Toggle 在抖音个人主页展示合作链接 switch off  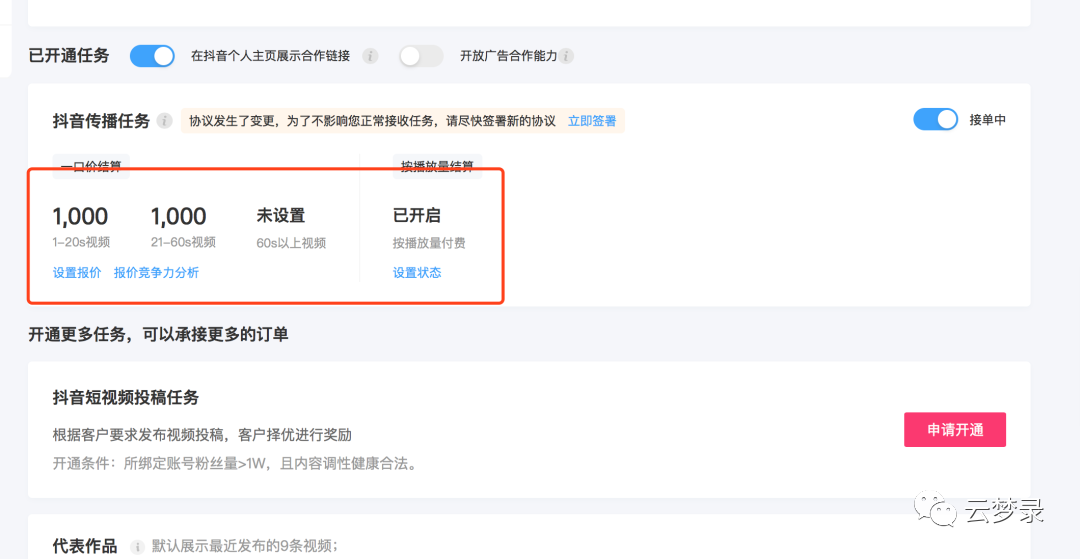[152, 56]
